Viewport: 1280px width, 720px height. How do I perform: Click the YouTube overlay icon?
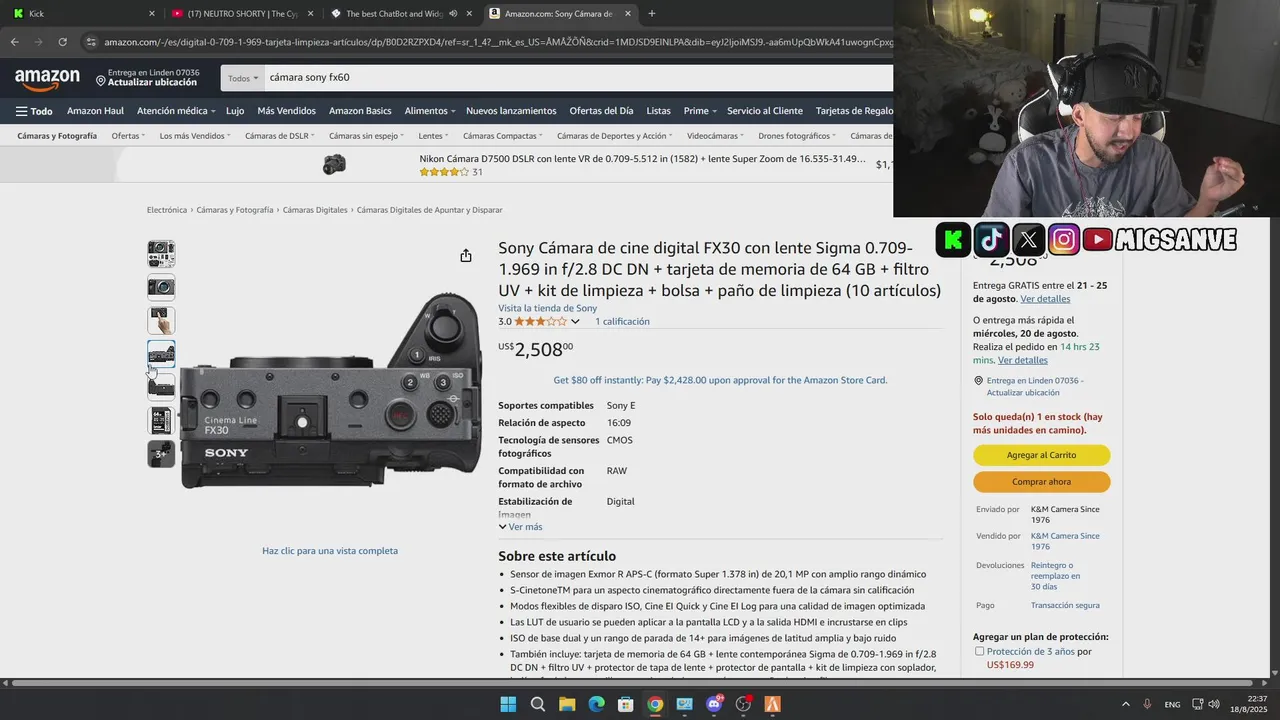(x=1097, y=240)
